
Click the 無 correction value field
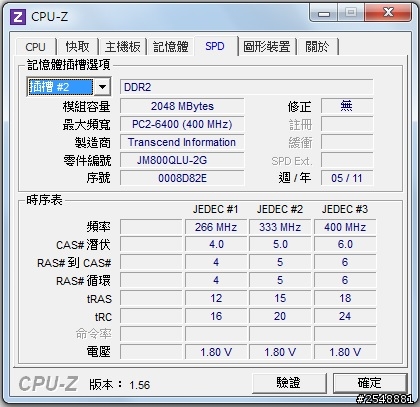(x=347, y=106)
